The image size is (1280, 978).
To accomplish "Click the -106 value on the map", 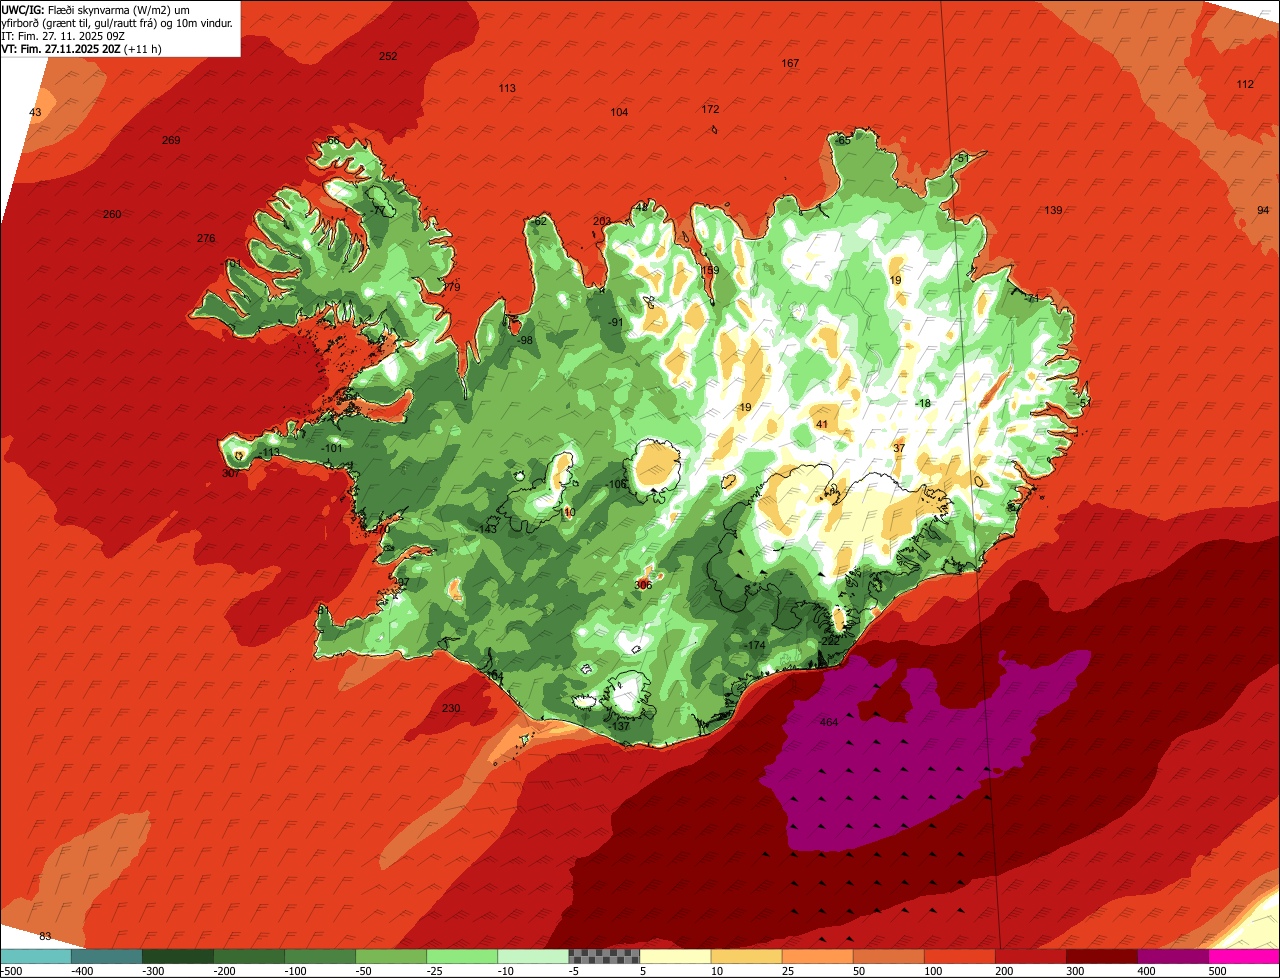I will 617,484.
